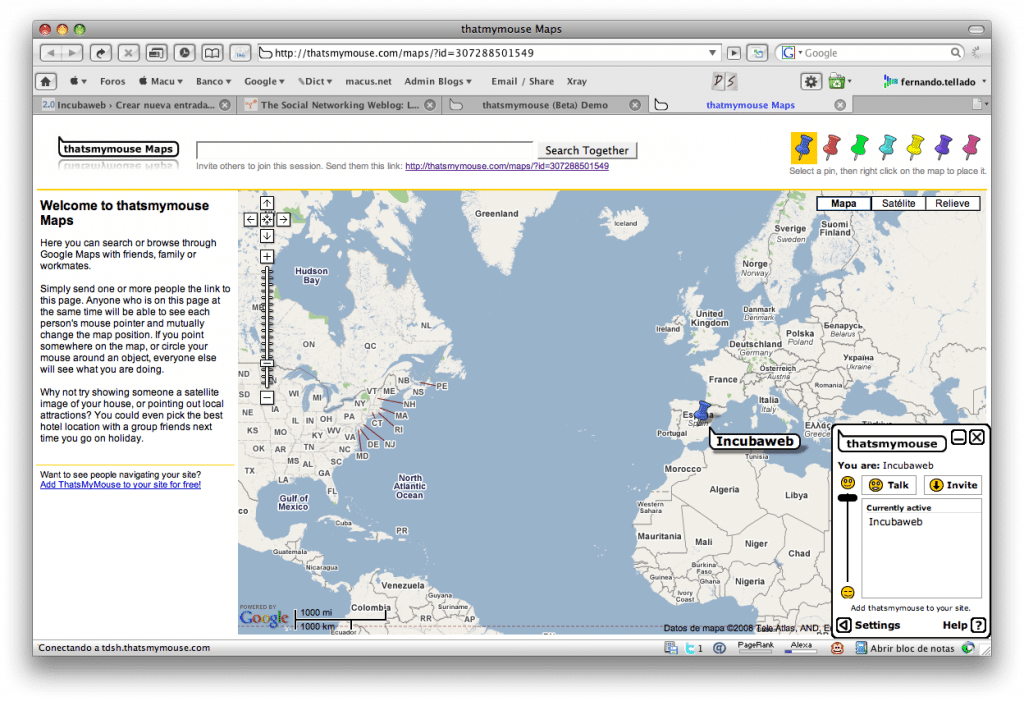Viewport: 1024px width, 701px height.
Task: Select the green pushpin
Action: point(859,147)
